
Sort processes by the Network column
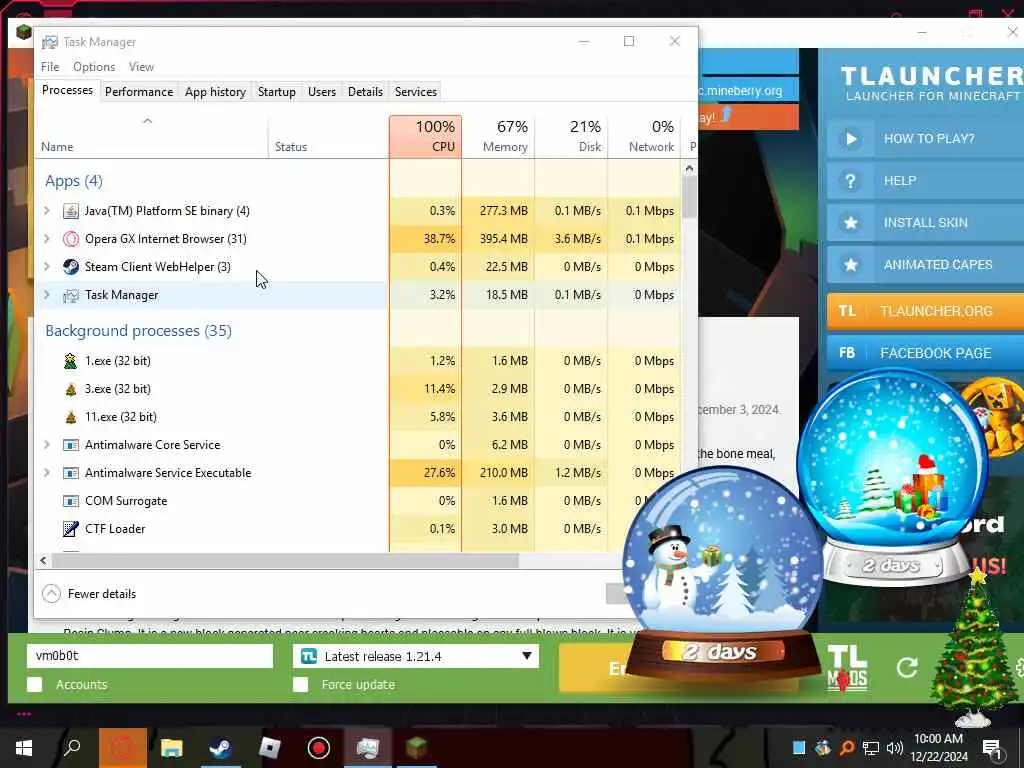click(645, 136)
